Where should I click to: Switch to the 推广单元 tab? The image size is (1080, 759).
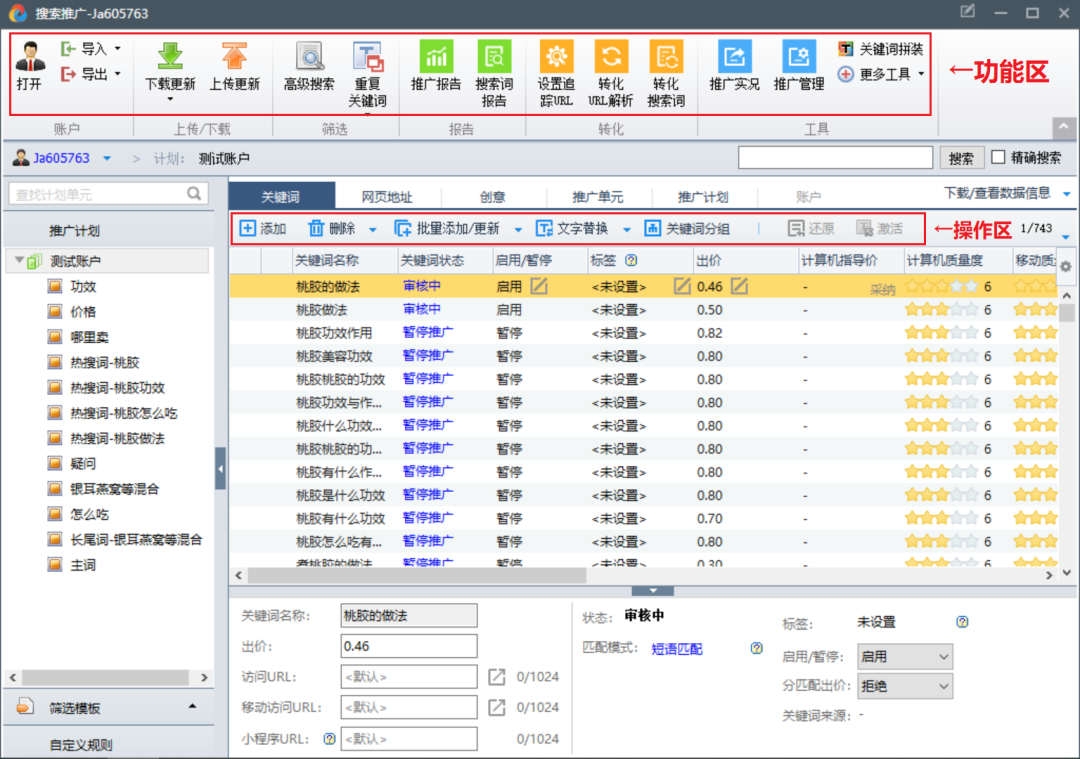click(x=597, y=197)
